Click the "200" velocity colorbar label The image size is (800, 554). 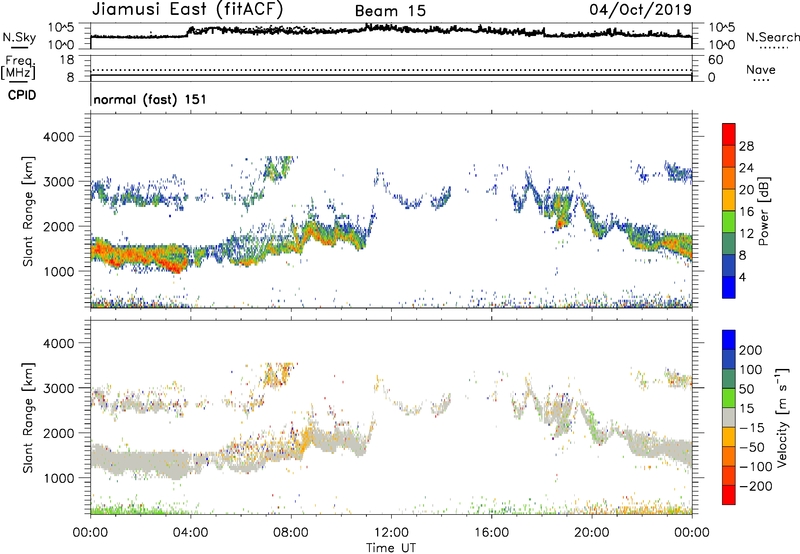tap(751, 350)
